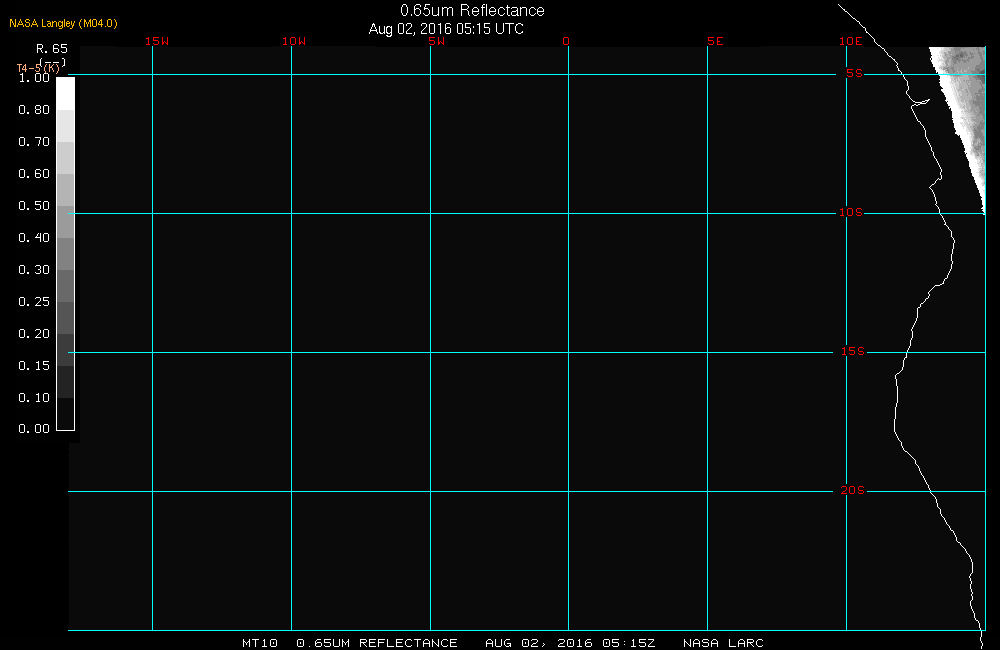This screenshot has width=1000, height=650.
Task: Click the '0.40' scale value
Action: pos(34,237)
